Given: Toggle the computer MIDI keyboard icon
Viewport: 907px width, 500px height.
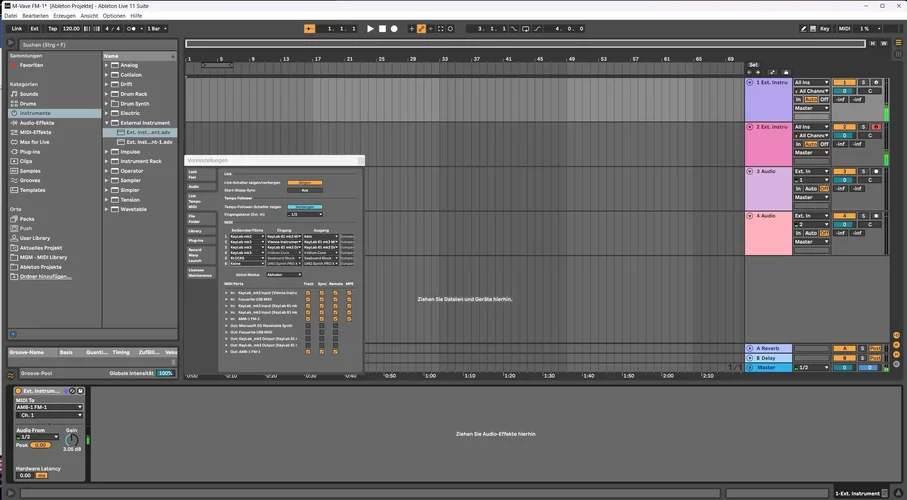Looking at the screenshot, I should click(813, 28).
